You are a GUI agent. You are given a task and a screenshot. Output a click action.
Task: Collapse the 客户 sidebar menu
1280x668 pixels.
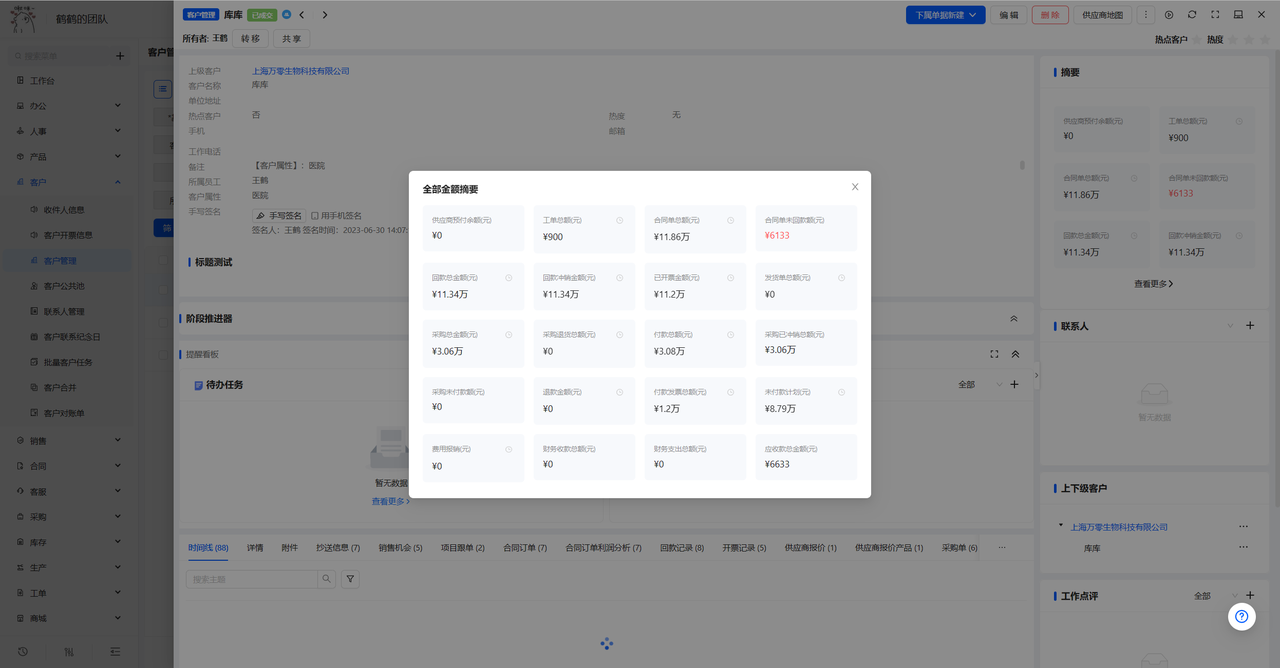click(x=66, y=182)
